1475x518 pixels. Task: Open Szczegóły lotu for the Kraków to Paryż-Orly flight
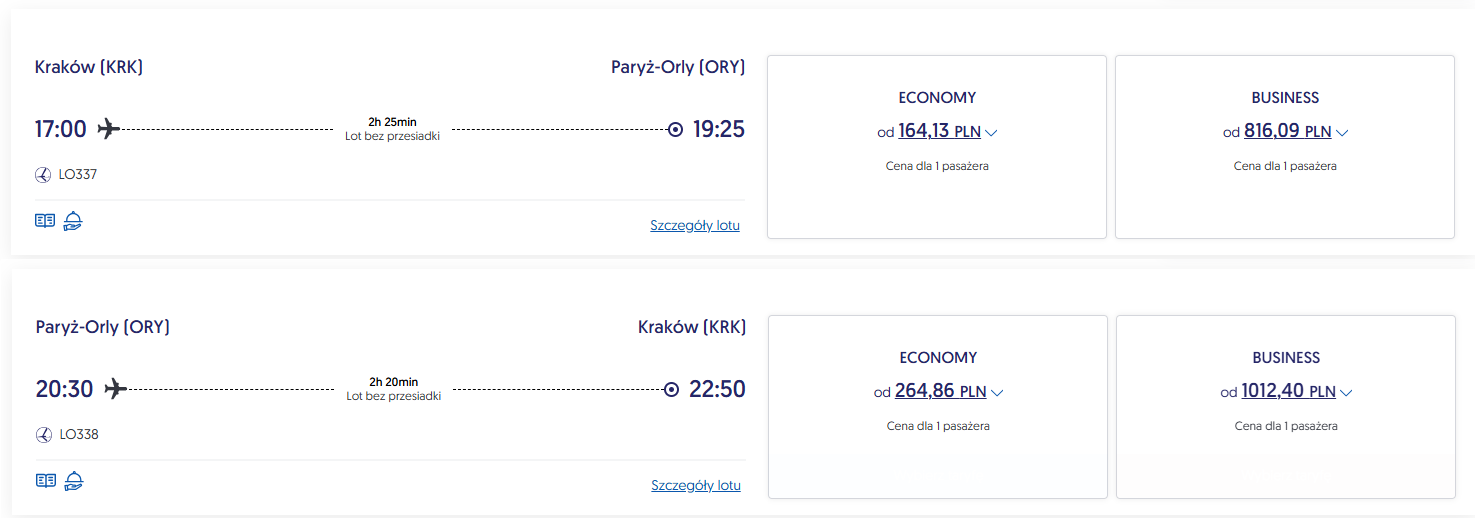point(695,226)
